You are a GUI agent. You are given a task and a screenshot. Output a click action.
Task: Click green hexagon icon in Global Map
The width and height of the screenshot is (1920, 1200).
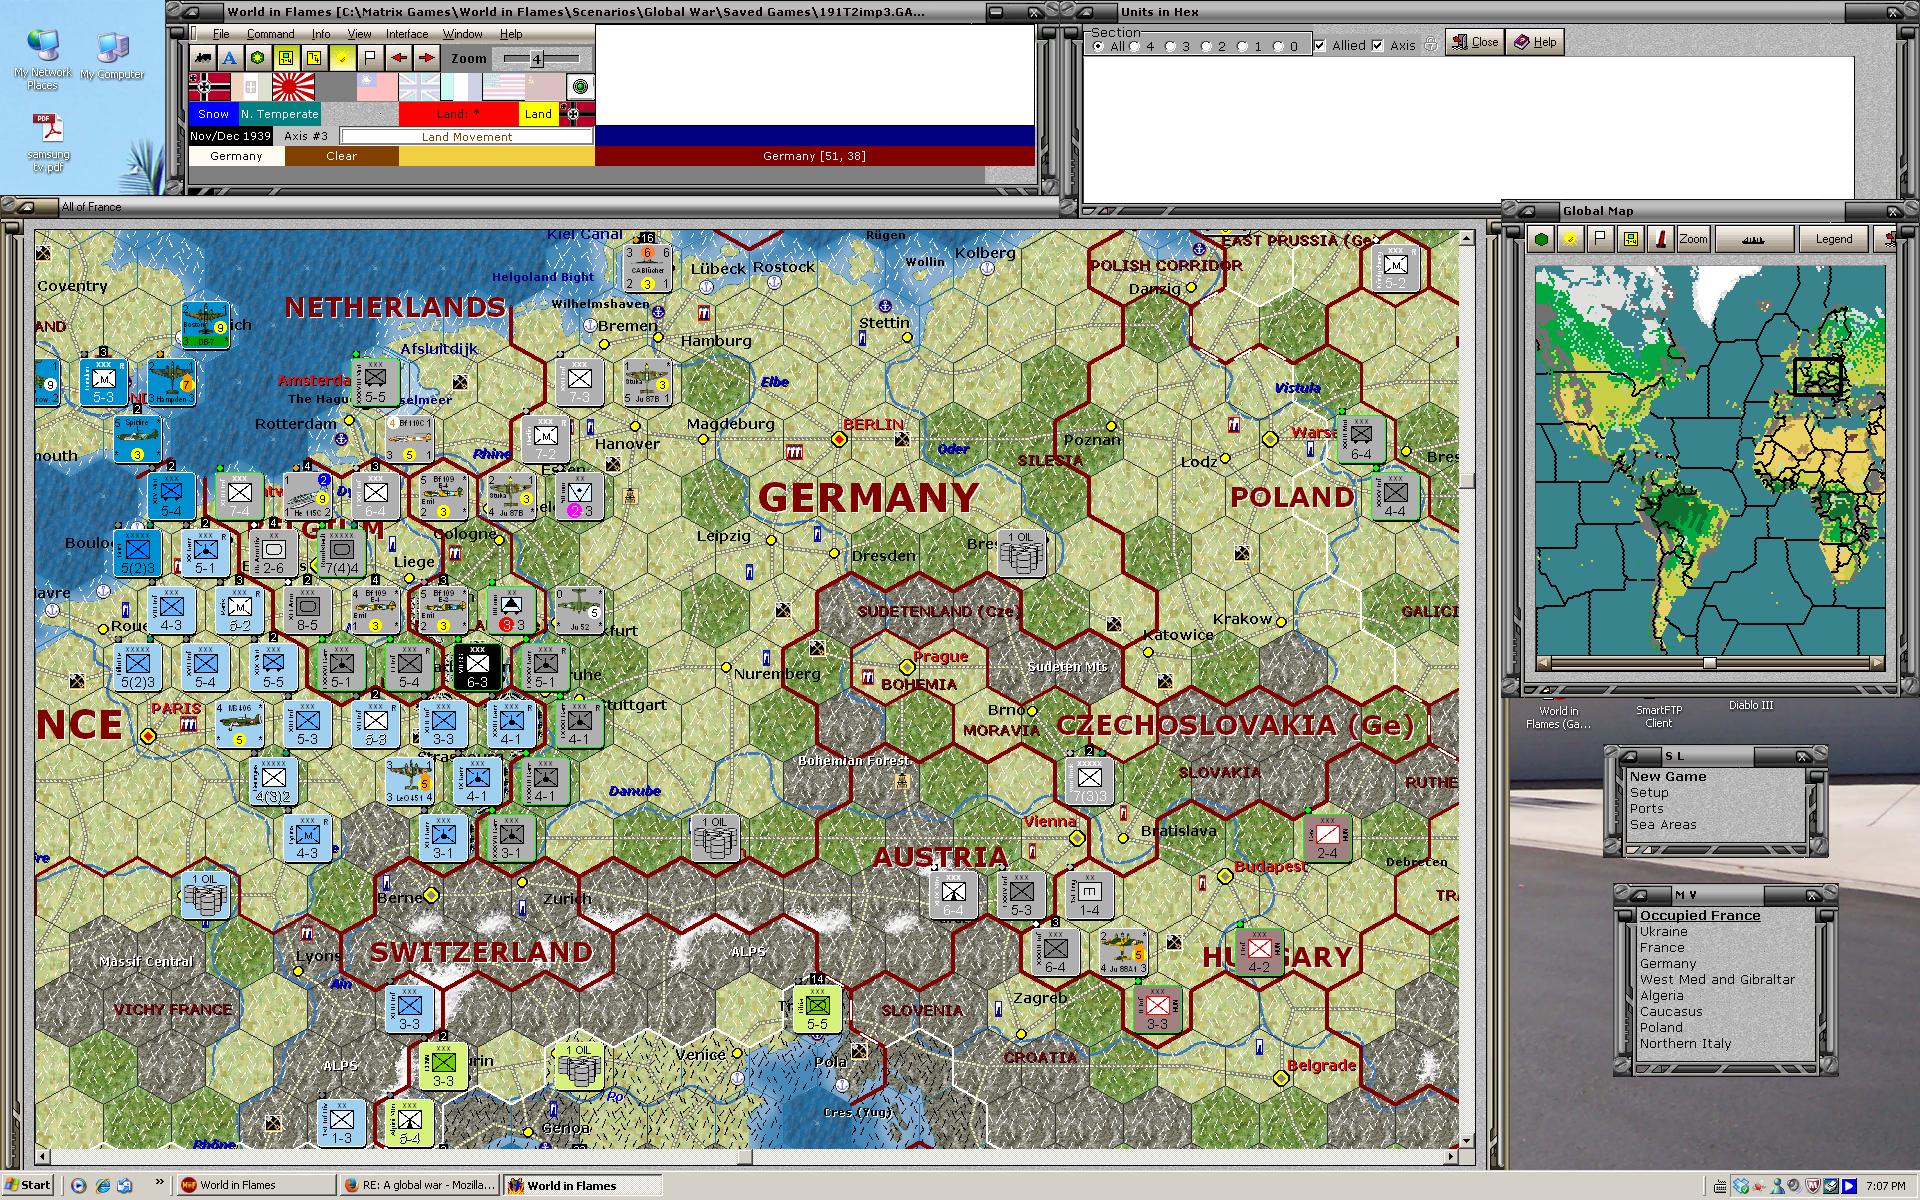[1541, 239]
